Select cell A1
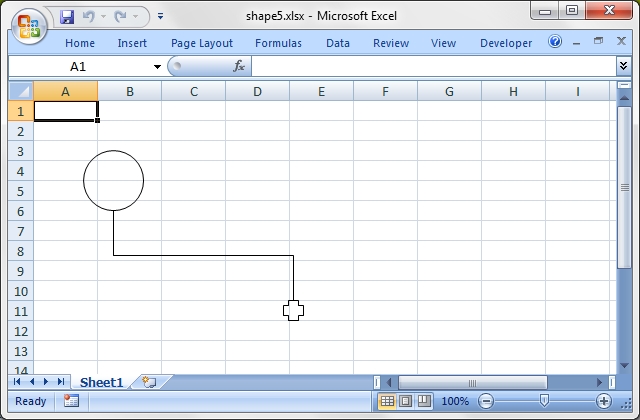Screen dimensions: 640x420 tap(65, 111)
